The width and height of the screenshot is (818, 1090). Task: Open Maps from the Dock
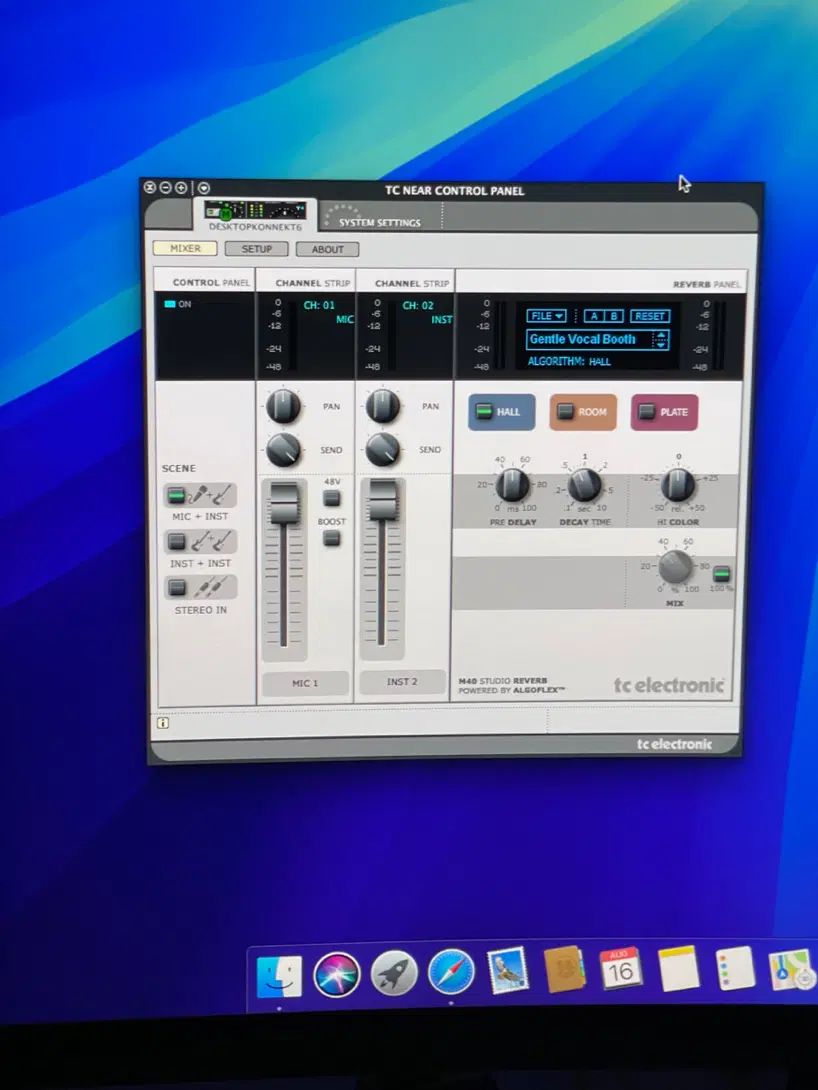point(791,969)
